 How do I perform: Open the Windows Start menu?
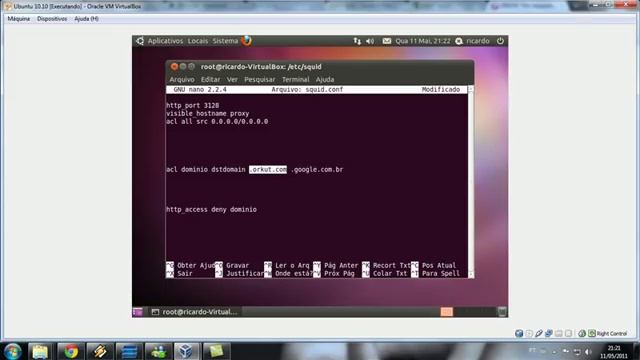click(13, 351)
